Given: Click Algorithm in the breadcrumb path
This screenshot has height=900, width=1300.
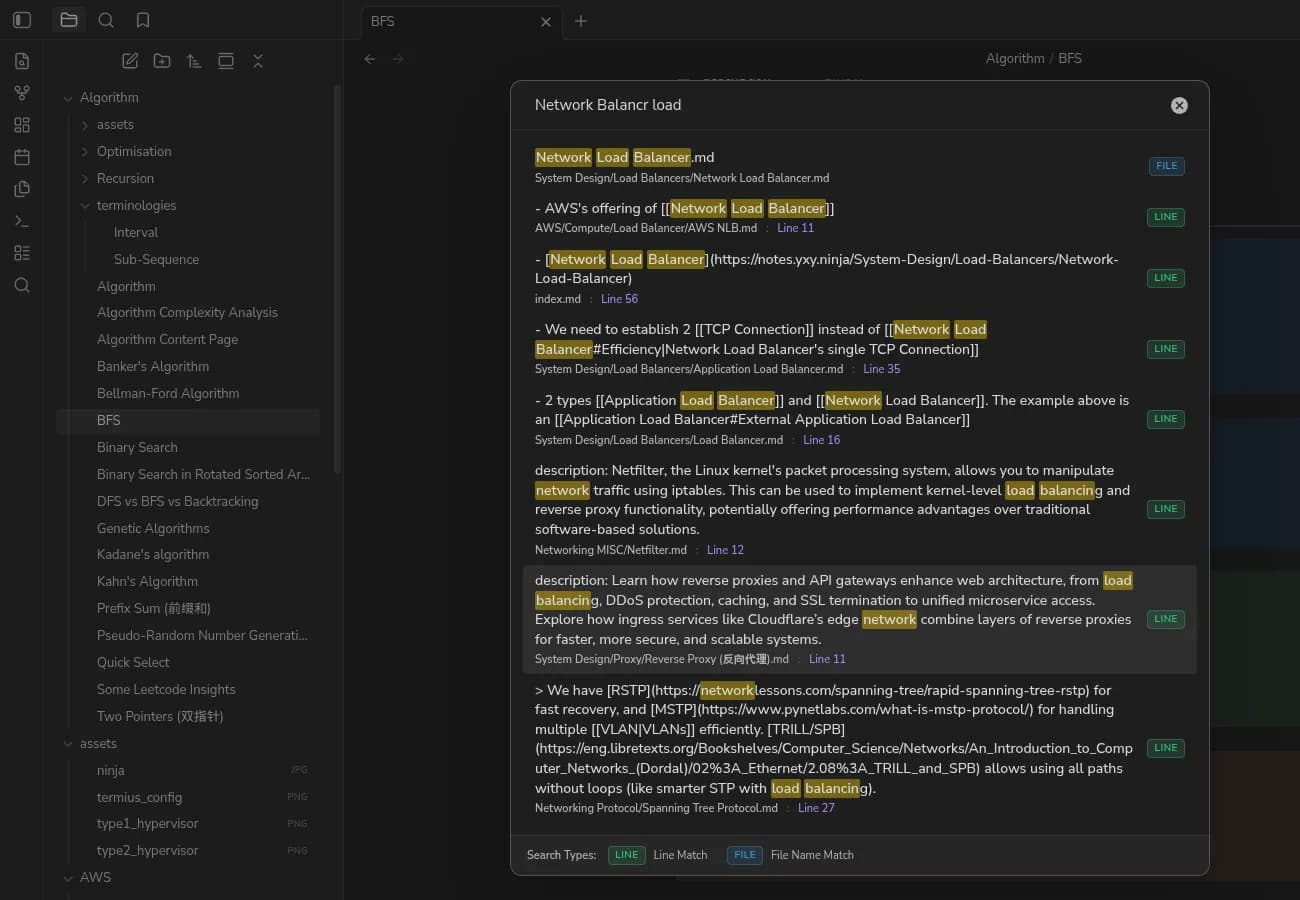Looking at the screenshot, I should [x=1015, y=59].
